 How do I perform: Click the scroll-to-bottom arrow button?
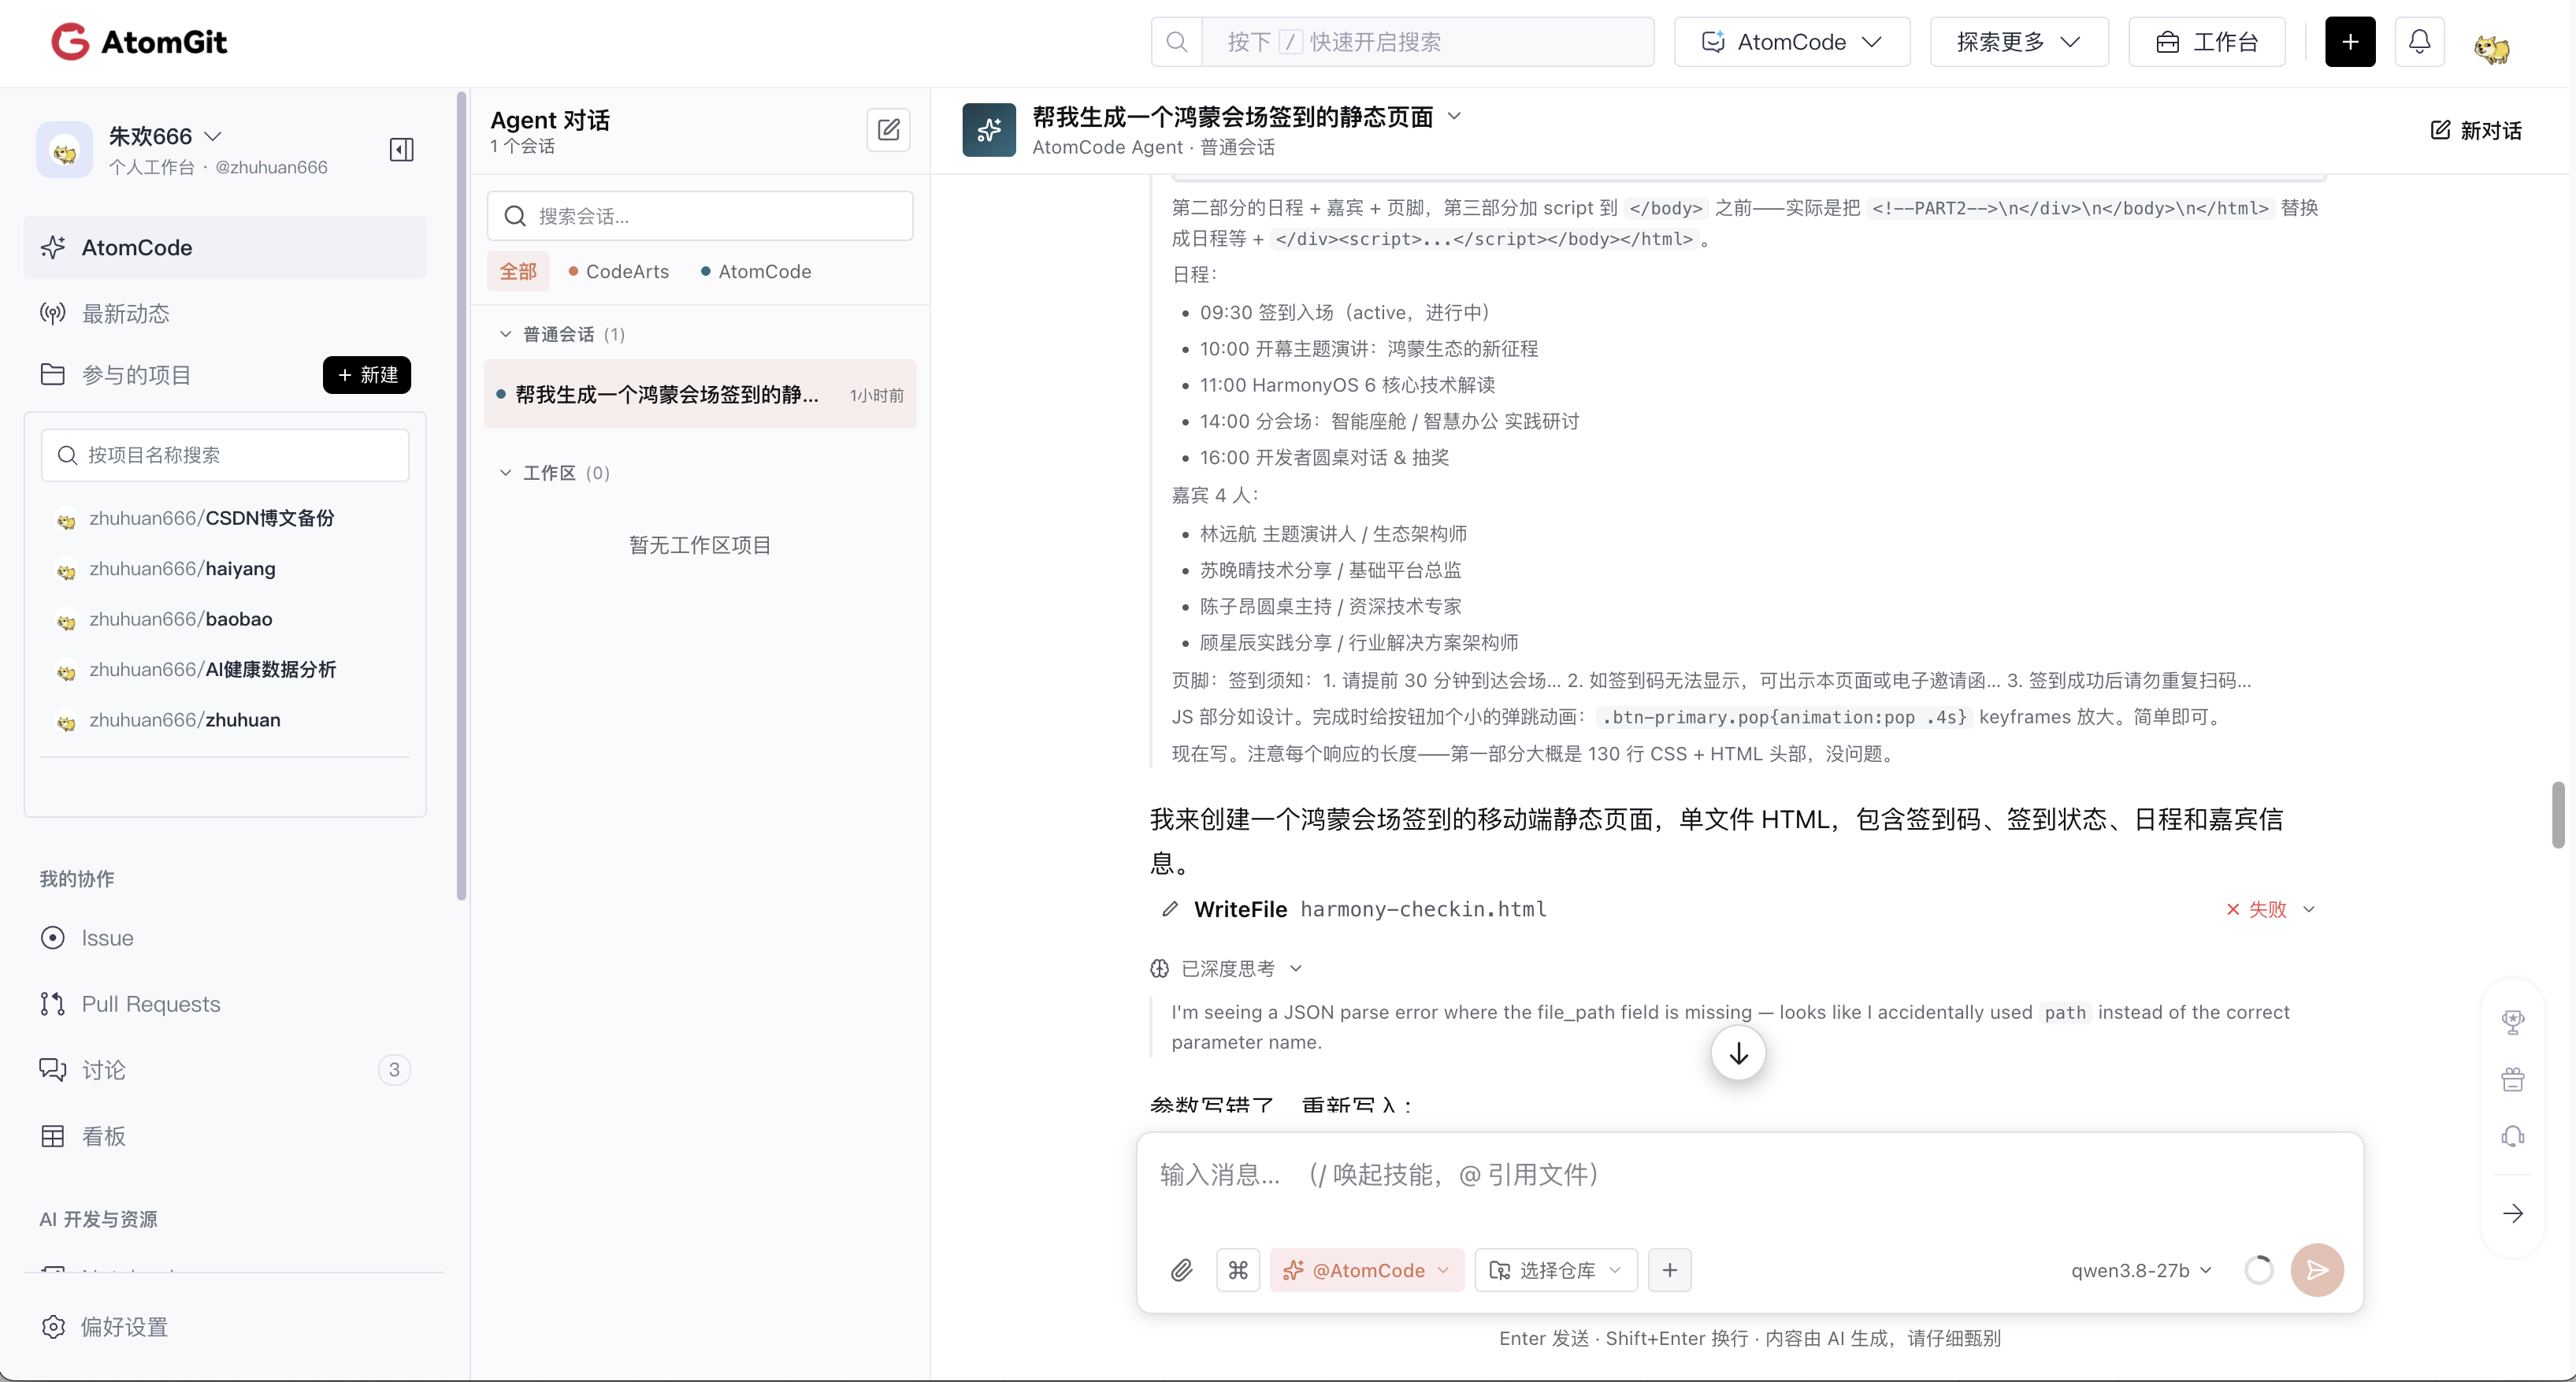[1738, 1053]
